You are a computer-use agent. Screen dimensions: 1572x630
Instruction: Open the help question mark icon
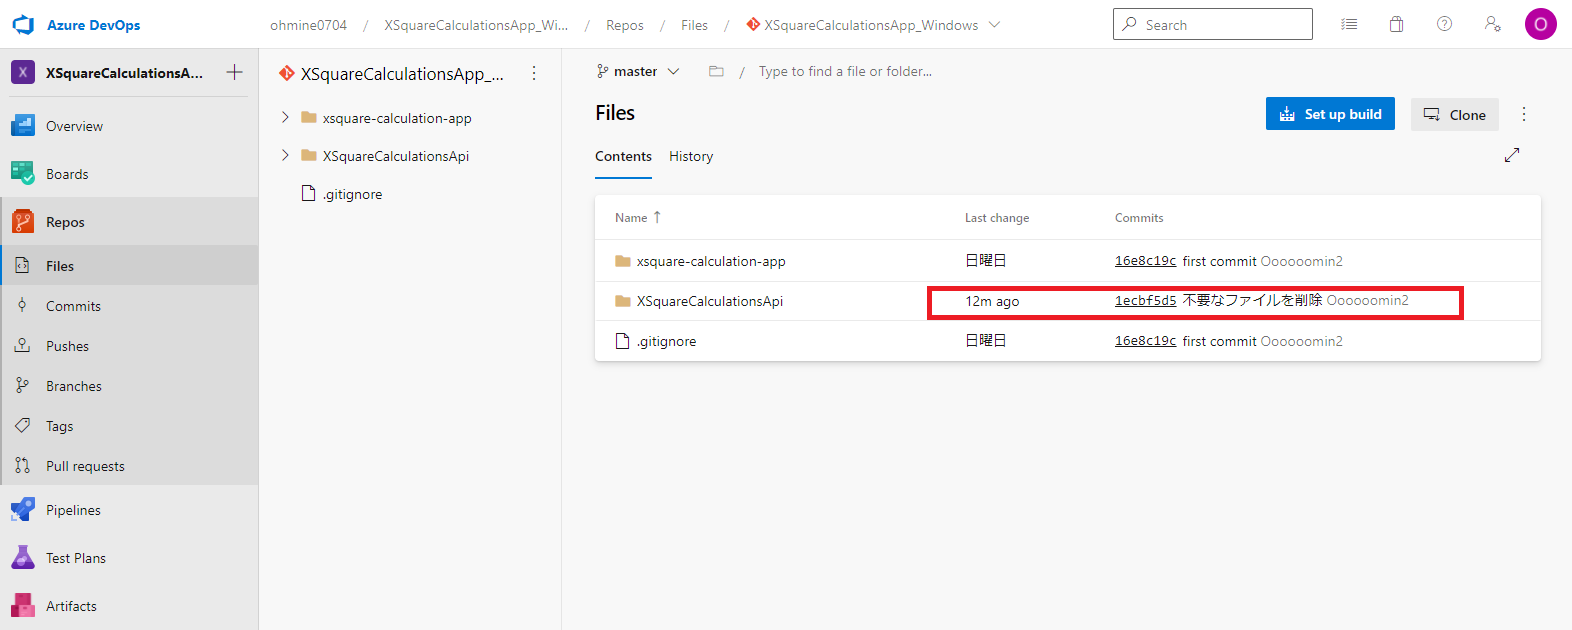(1445, 24)
